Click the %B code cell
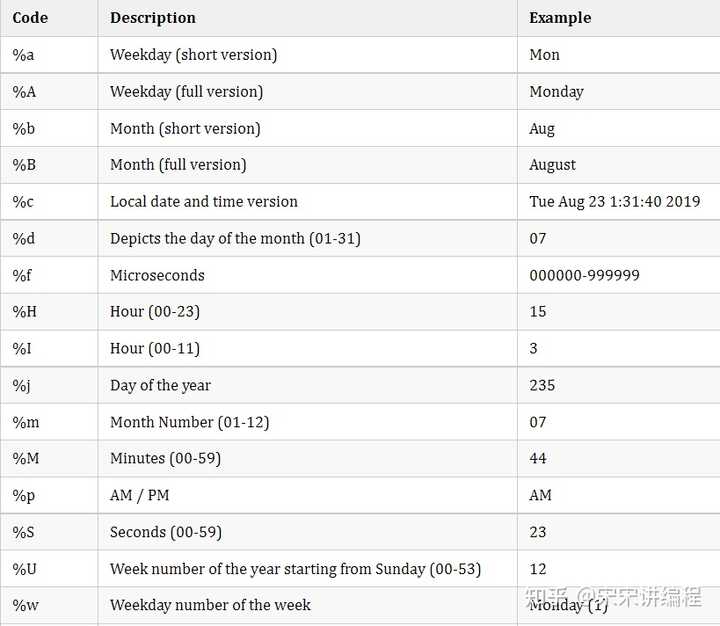Screen dimensions: 720x626 click(x=23, y=165)
